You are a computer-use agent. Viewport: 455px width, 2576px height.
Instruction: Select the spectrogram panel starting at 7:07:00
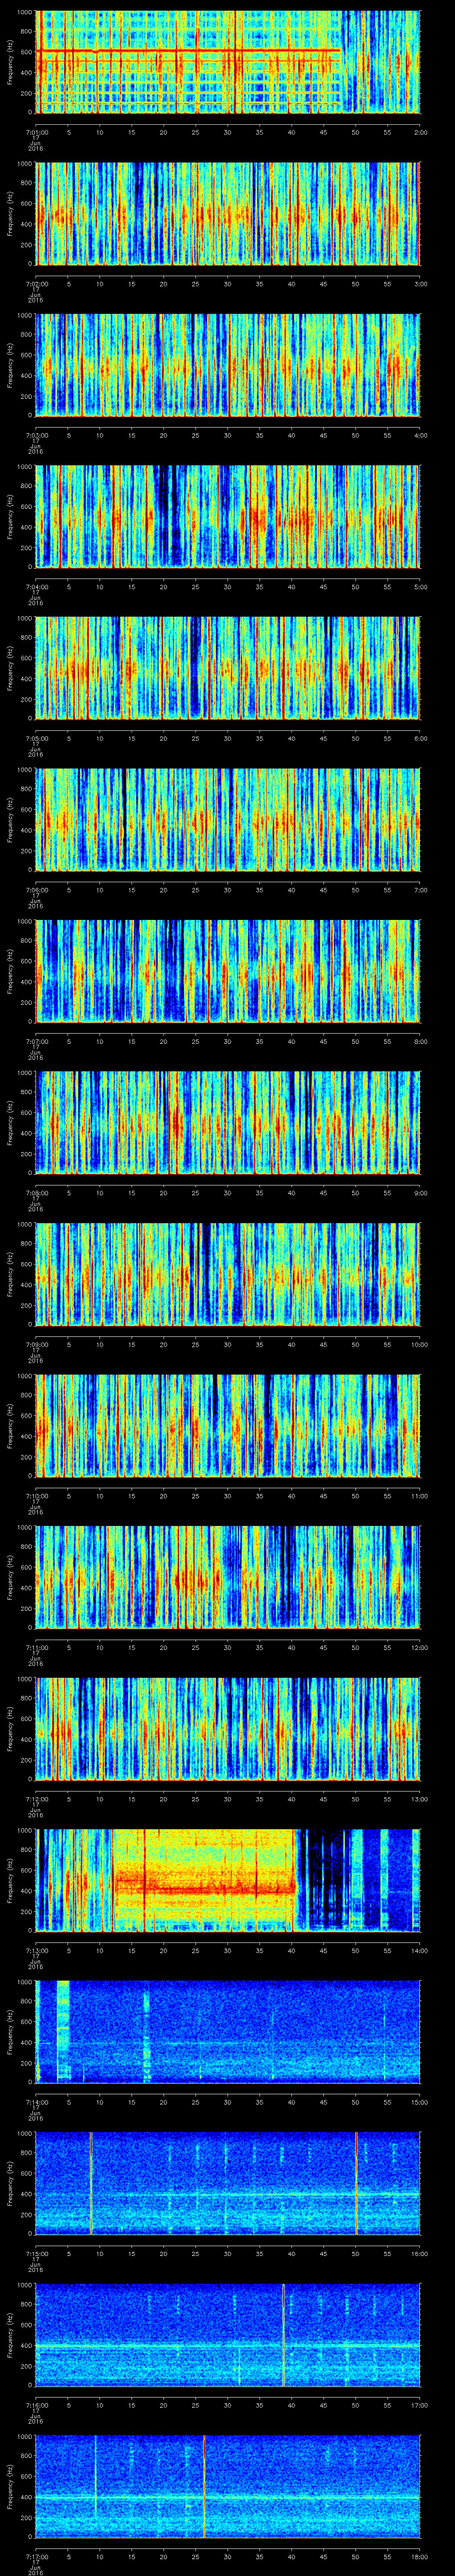(227, 971)
